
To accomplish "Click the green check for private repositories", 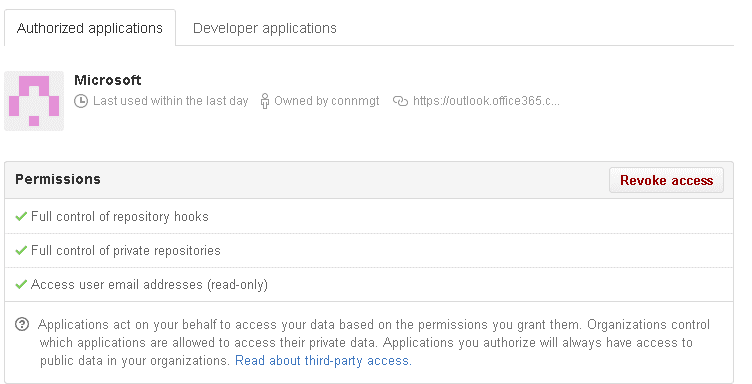I will (x=21, y=251).
